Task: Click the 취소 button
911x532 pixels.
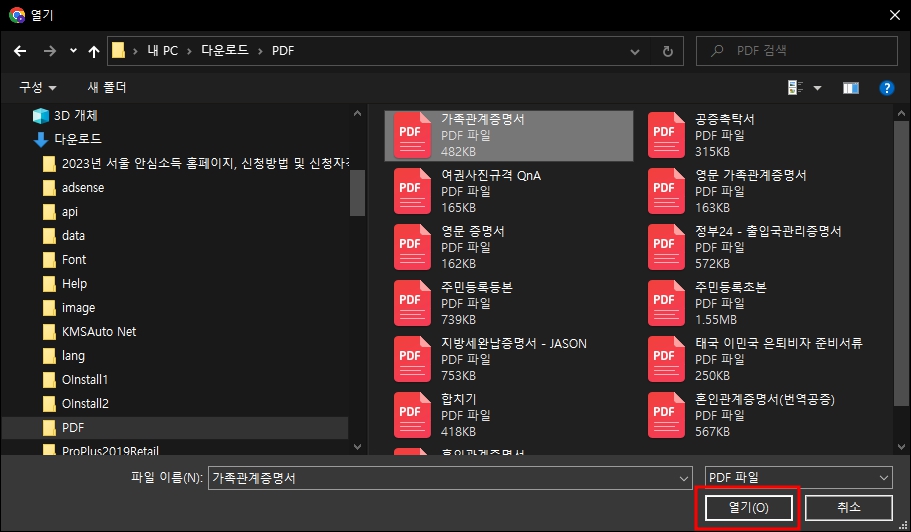Action: click(x=848, y=508)
